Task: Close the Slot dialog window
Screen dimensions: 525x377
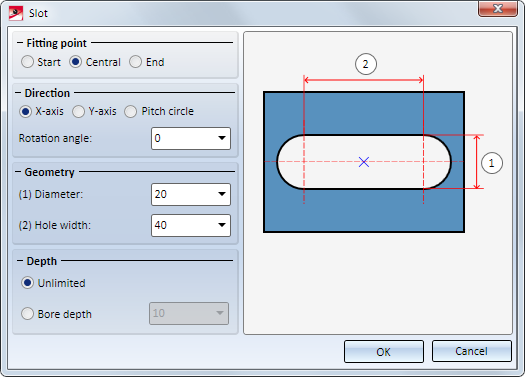Action: (x=498, y=9)
